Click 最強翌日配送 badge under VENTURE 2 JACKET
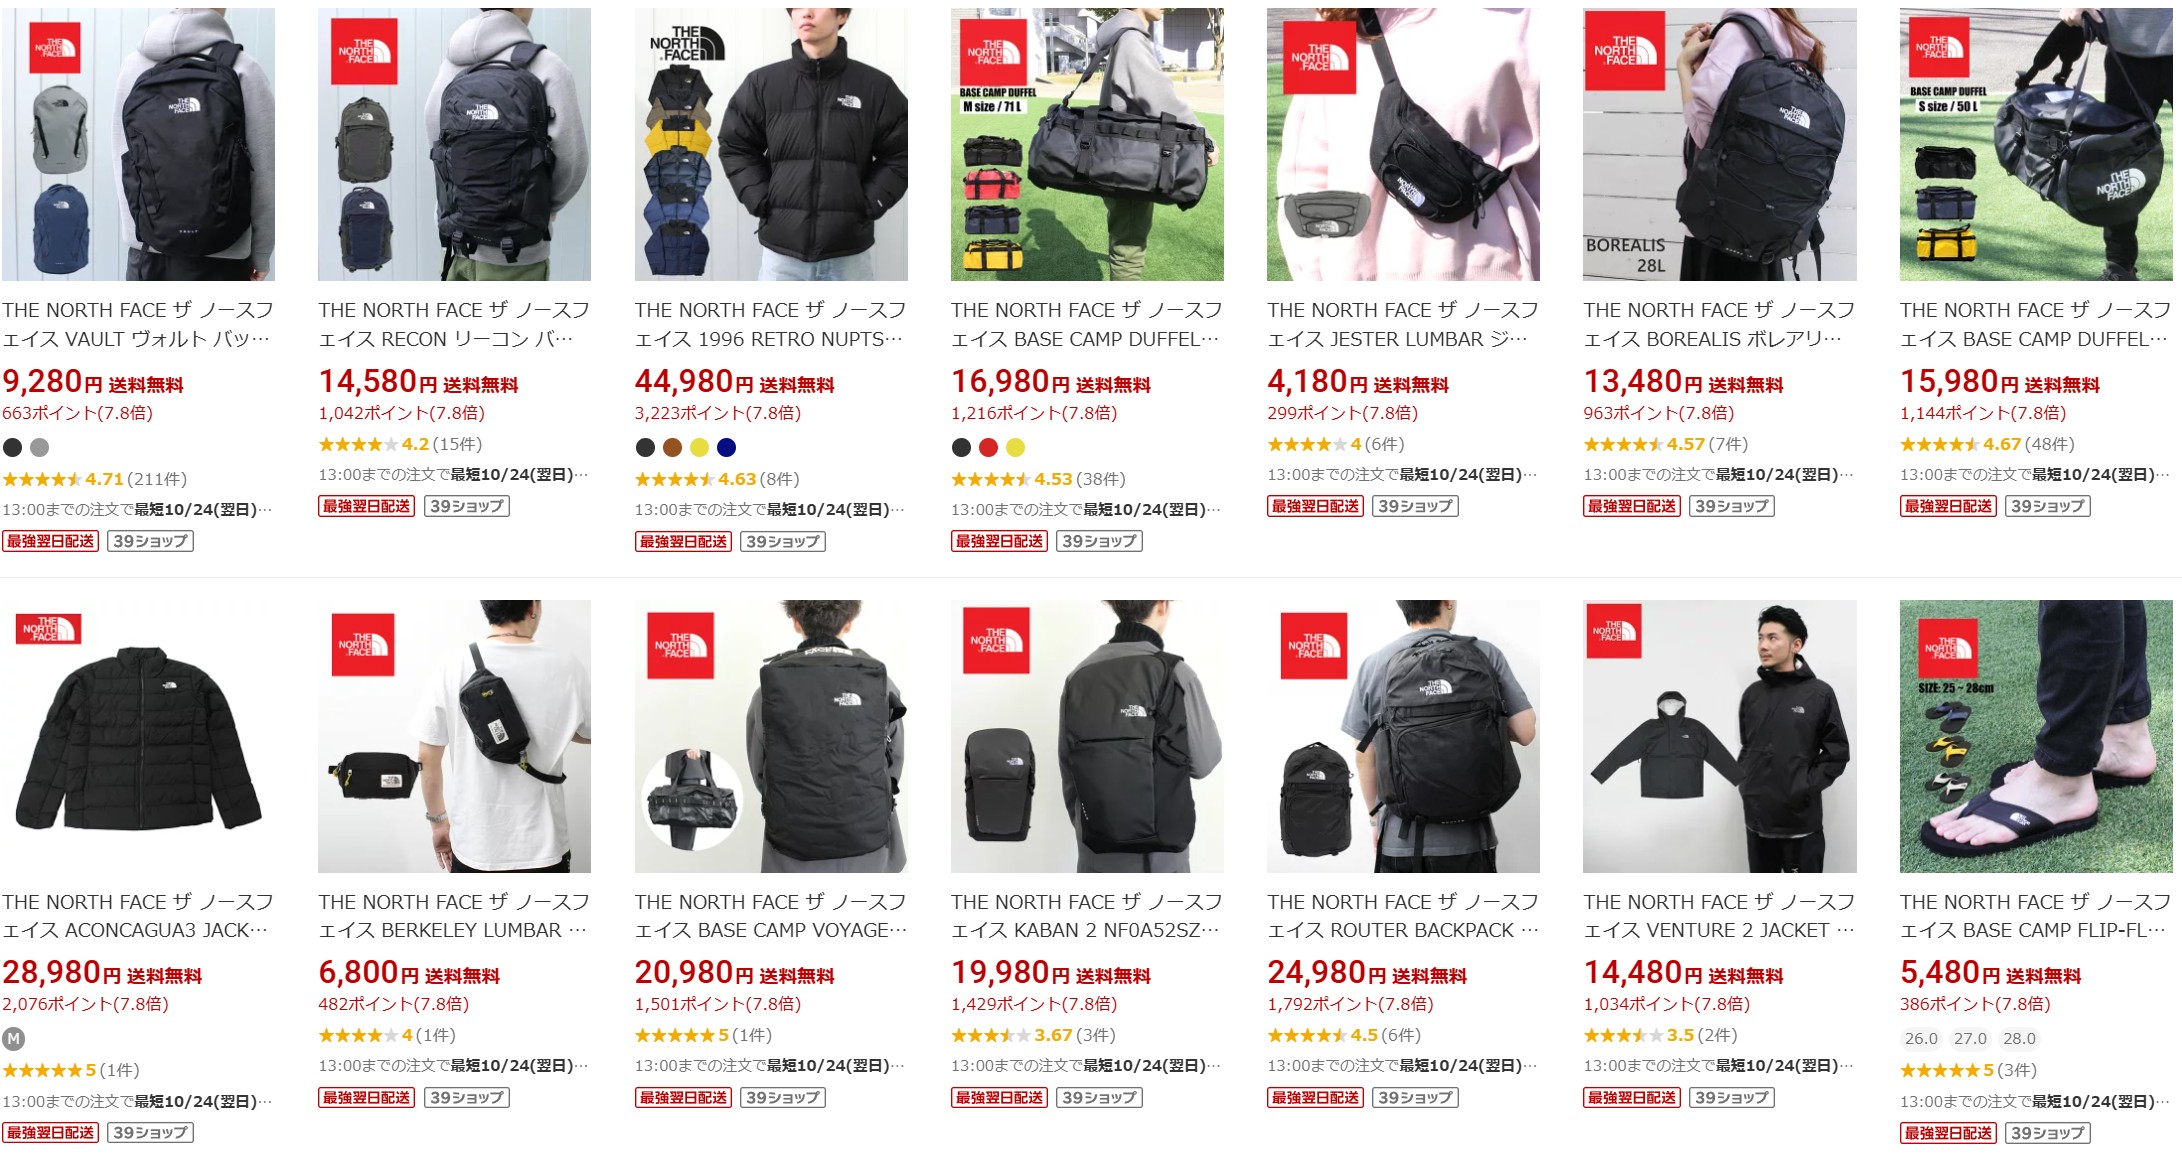2182x1161 pixels. coord(1632,1098)
